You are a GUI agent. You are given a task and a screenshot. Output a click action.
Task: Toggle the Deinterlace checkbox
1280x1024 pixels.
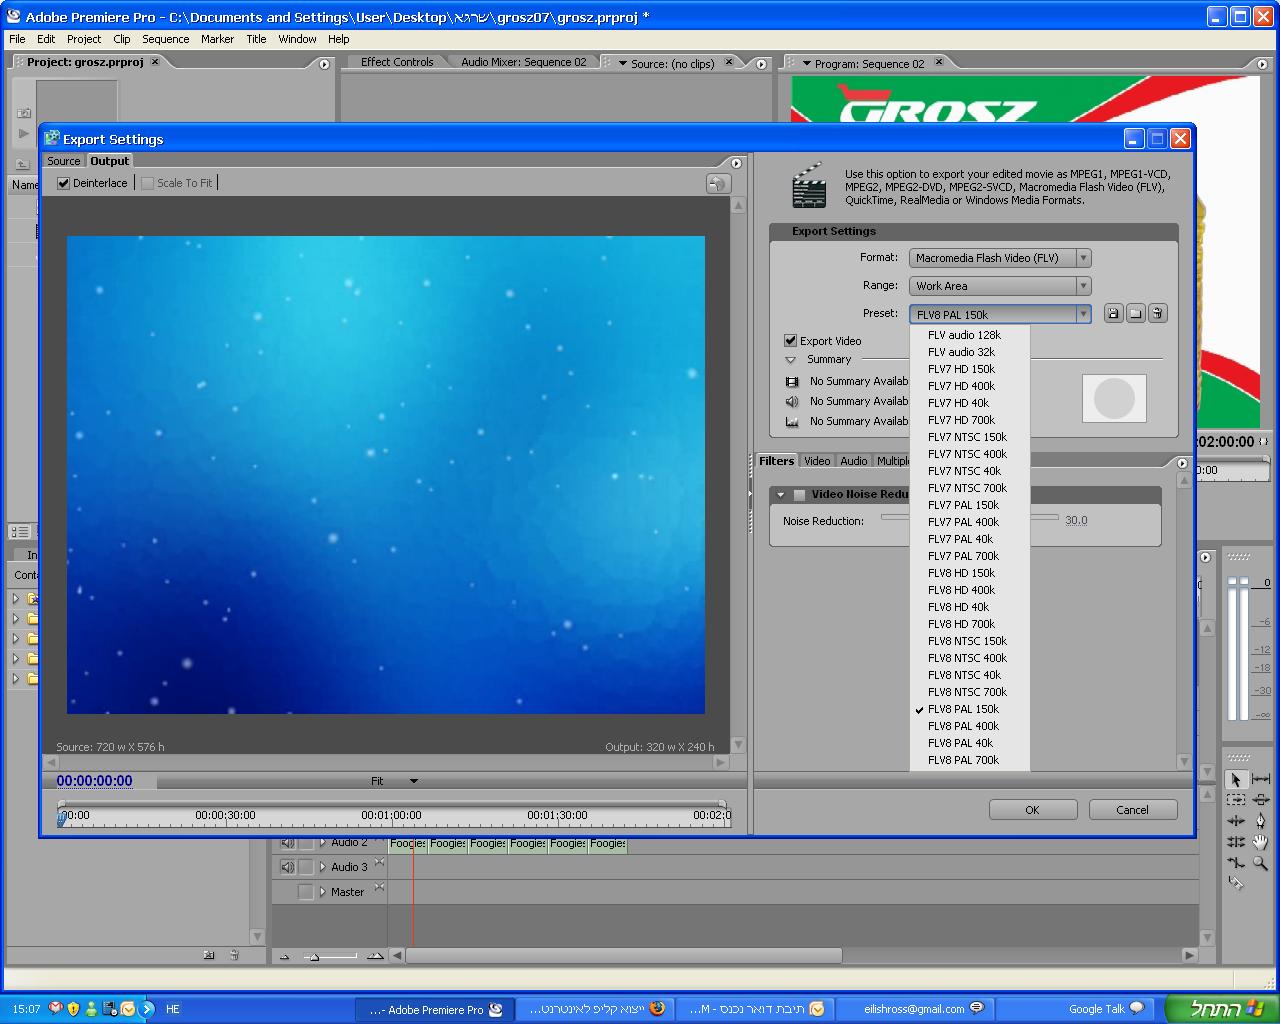pos(64,184)
